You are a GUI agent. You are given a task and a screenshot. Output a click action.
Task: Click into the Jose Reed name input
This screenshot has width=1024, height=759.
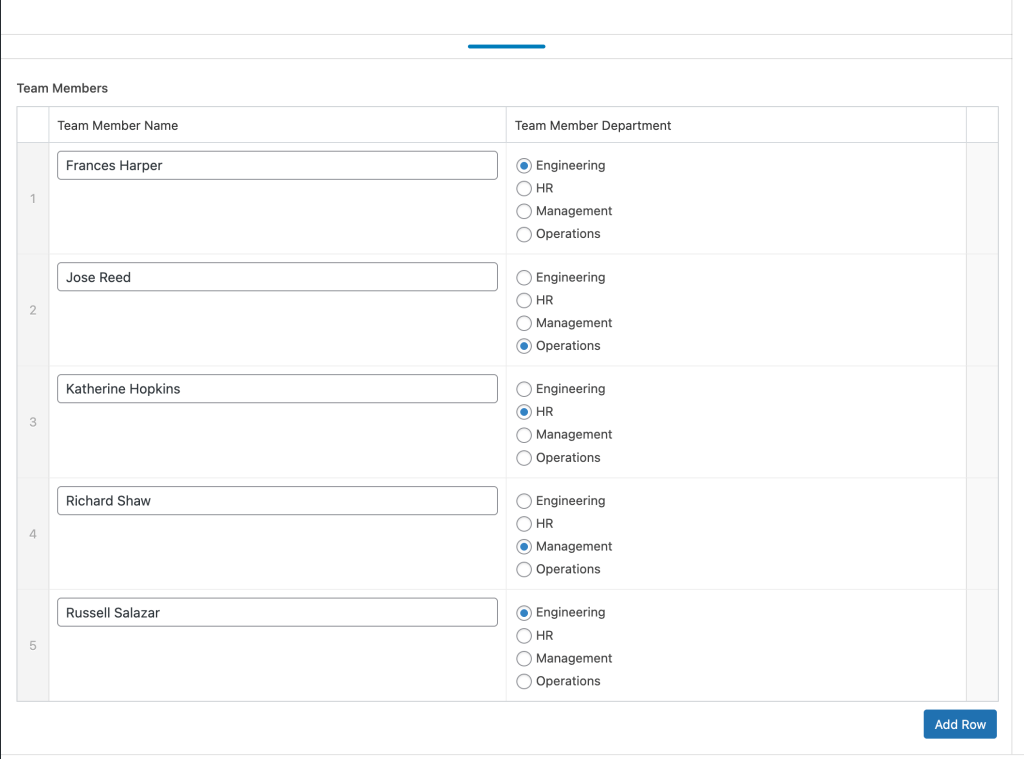coord(277,277)
